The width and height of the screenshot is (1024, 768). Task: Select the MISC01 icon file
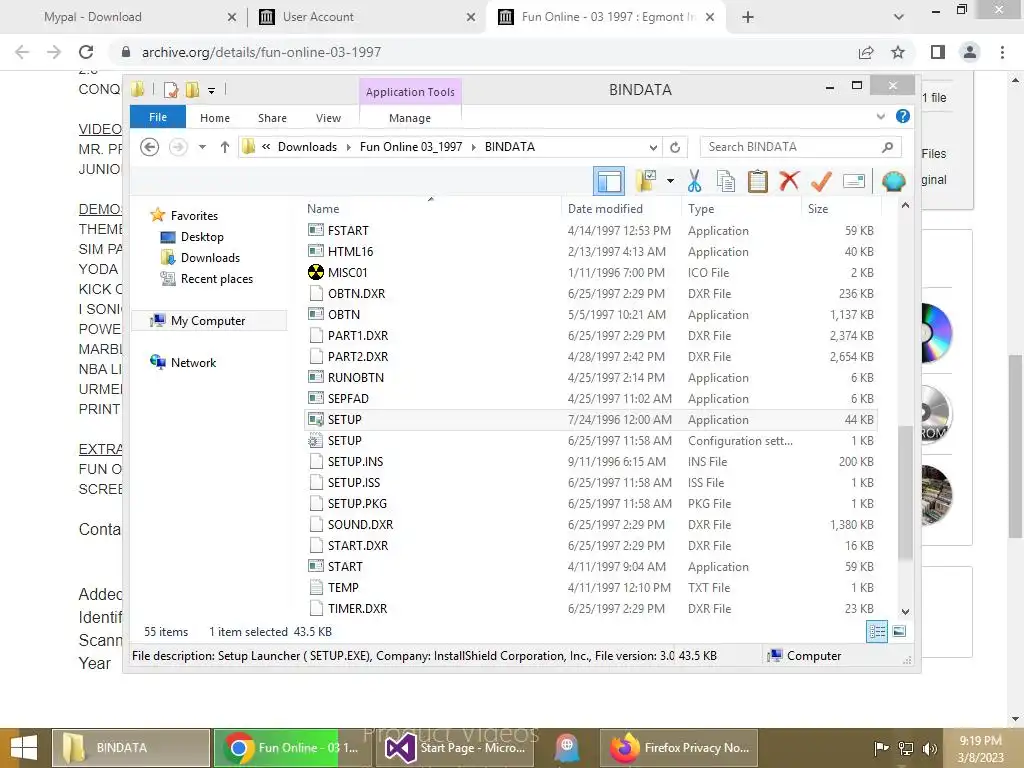point(347,272)
